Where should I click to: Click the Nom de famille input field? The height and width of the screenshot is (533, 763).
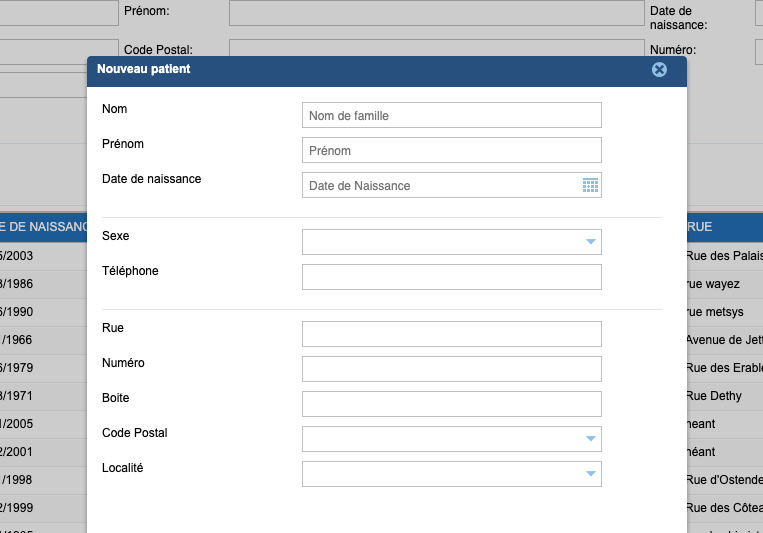pos(452,115)
